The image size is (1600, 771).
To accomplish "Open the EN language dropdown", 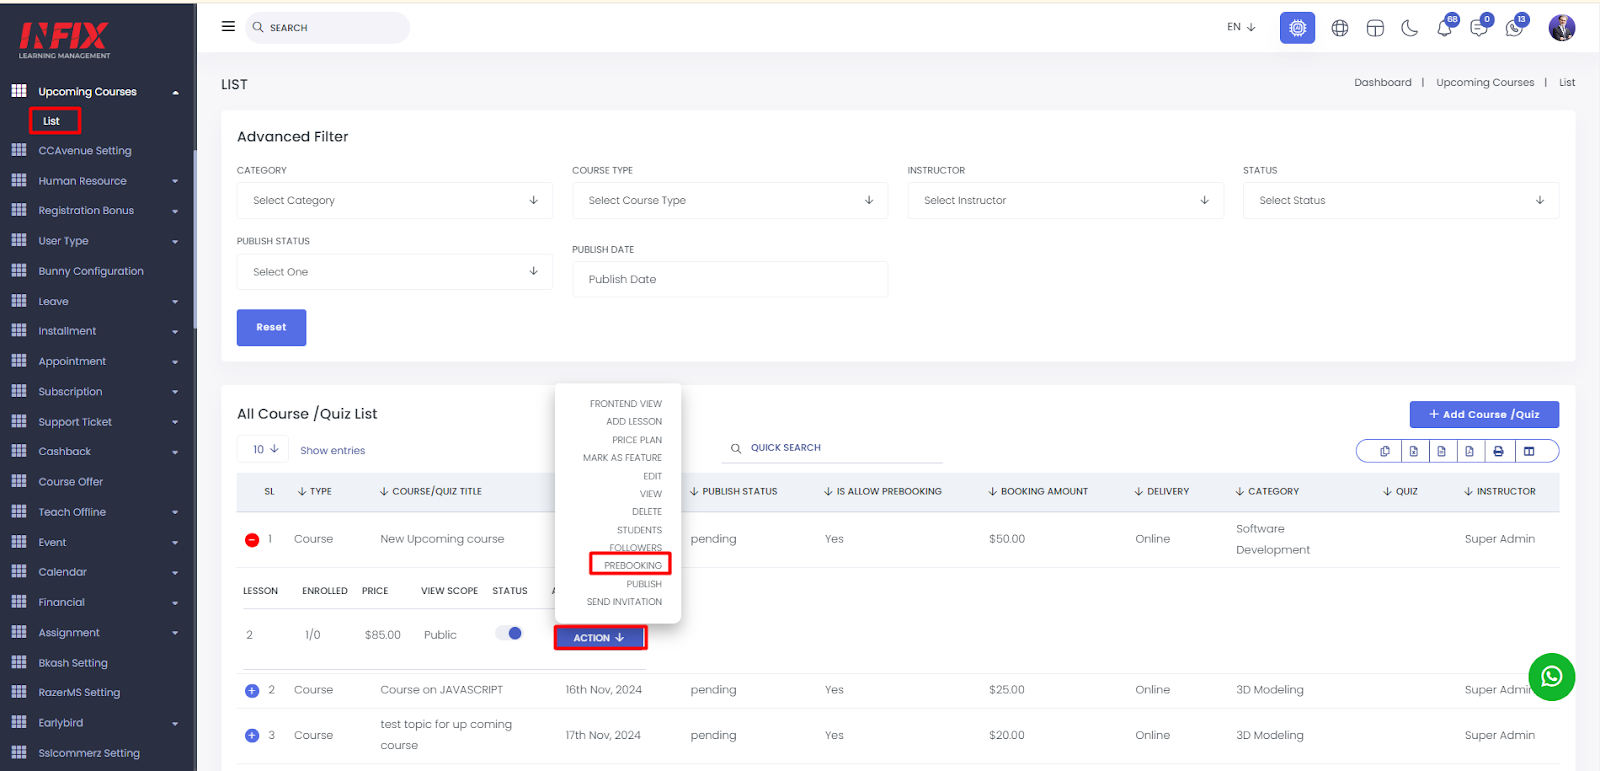I will tap(1241, 27).
